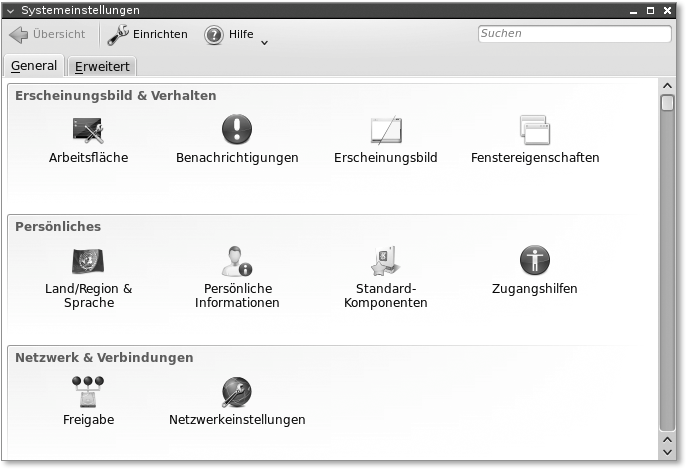
Task: Expand the toolbar overflow arrow next to Hilfe
Action: (x=264, y=42)
